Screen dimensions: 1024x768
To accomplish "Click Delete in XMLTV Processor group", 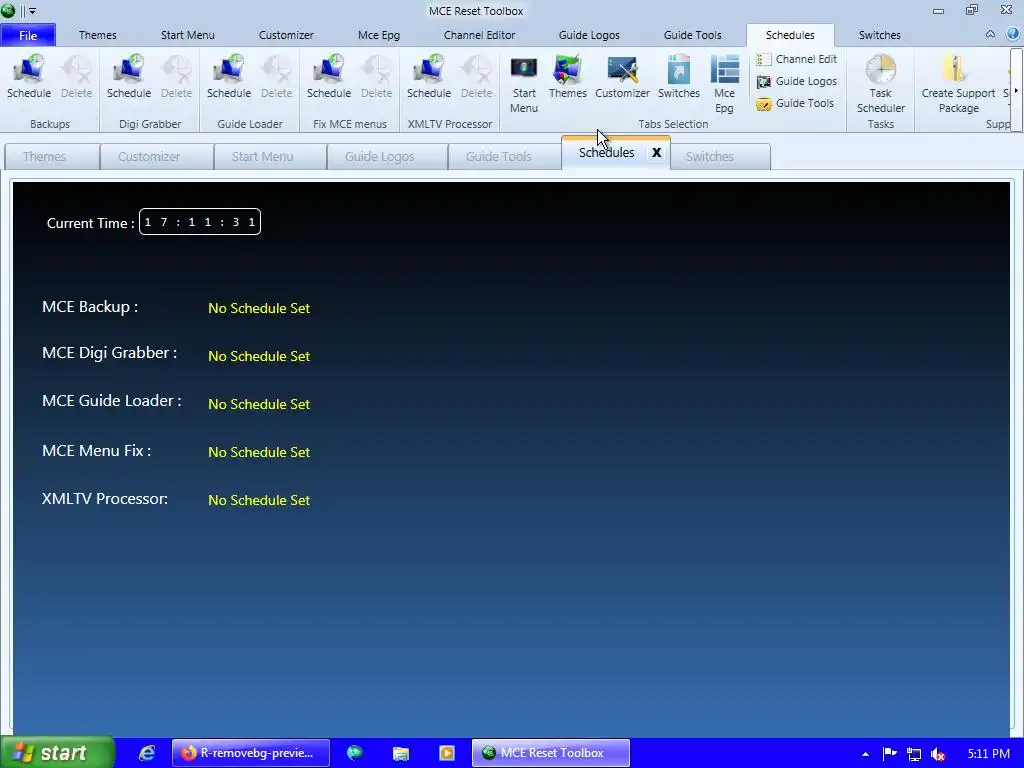I will click(476, 77).
